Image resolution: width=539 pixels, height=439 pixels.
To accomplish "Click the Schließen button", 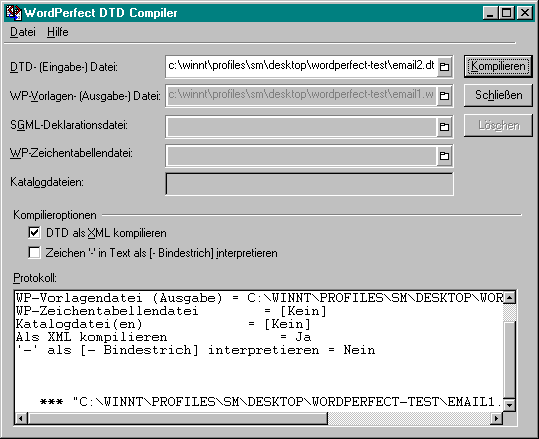I will [x=498, y=95].
